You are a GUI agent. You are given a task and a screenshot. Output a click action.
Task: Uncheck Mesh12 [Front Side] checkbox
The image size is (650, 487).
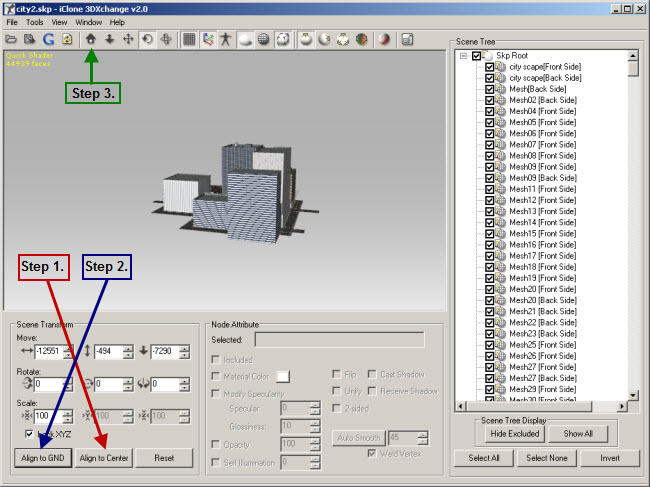pos(490,200)
